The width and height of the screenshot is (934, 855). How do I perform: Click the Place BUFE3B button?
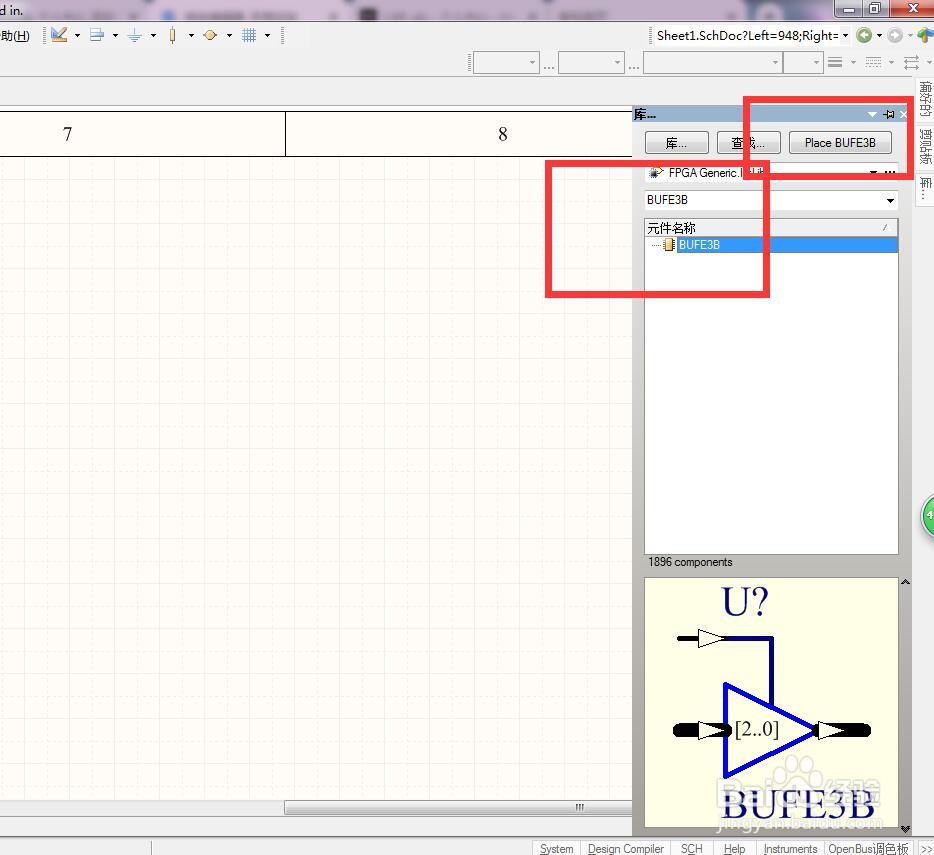tap(840, 143)
